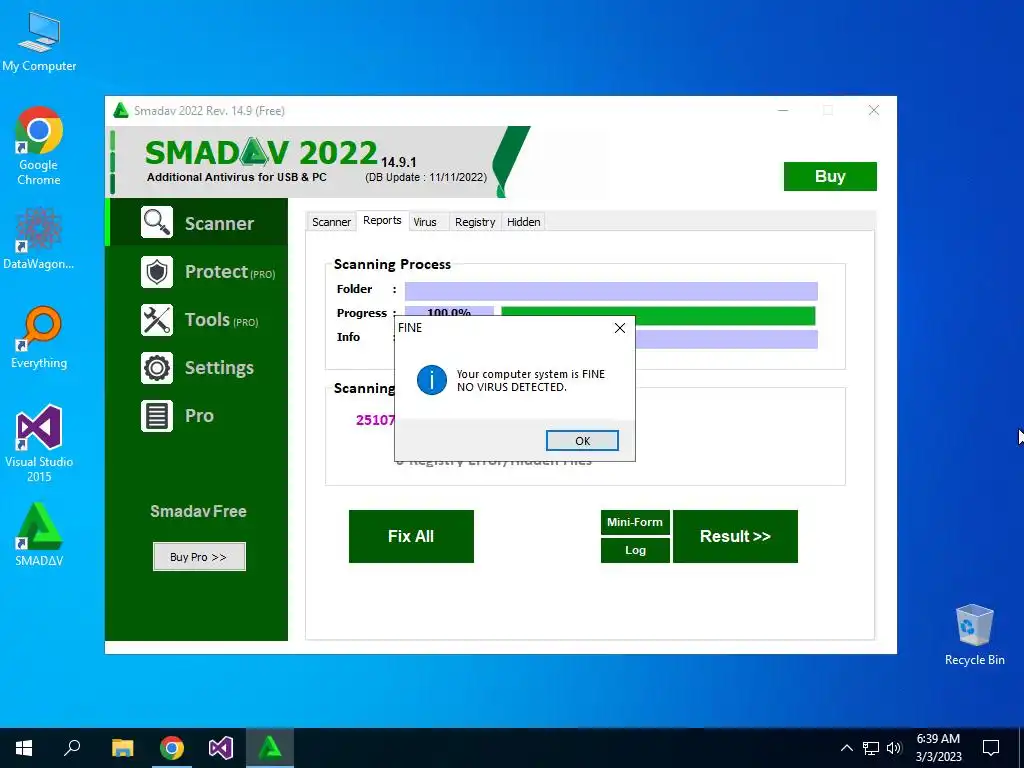Minimize the Smadav window
The height and width of the screenshot is (768, 1024).
[783, 110]
